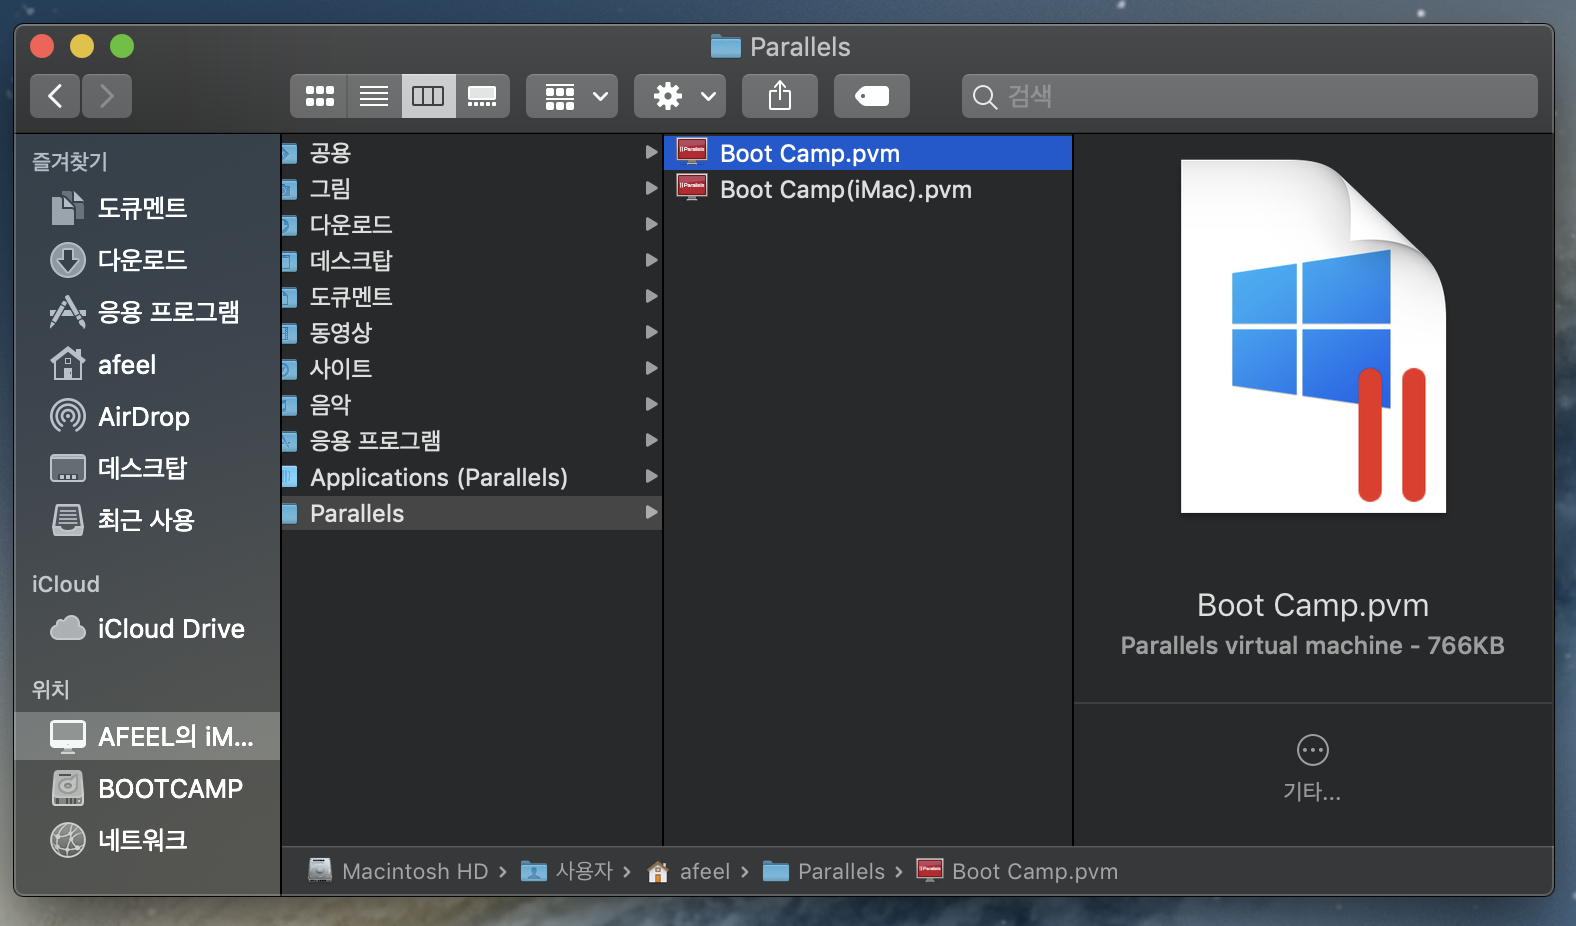
Task: Select the 데스크탑 folder in column list
Action: tap(471, 260)
